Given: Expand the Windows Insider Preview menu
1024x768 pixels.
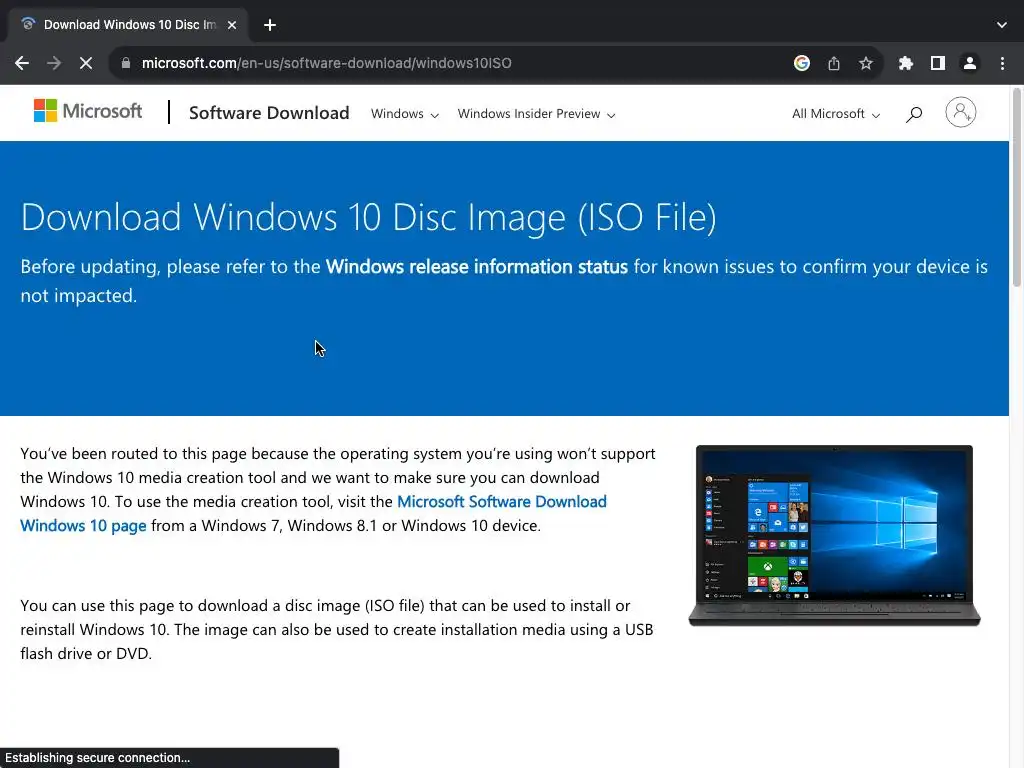Looking at the screenshot, I should click(536, 114).
